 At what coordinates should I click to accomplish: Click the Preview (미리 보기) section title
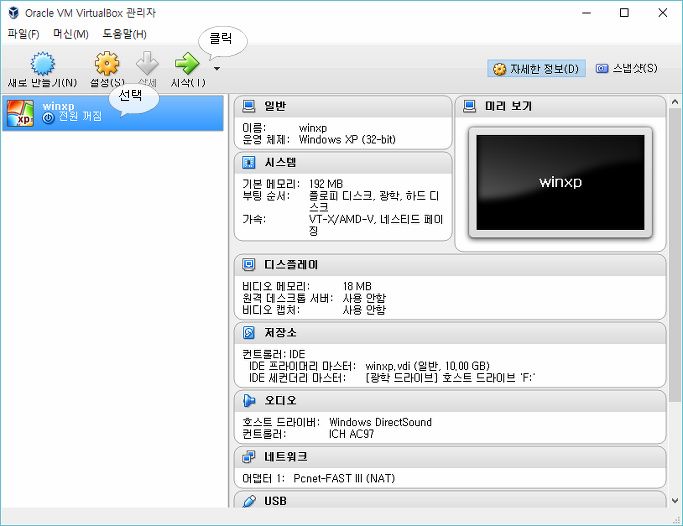tap(508, 106)
